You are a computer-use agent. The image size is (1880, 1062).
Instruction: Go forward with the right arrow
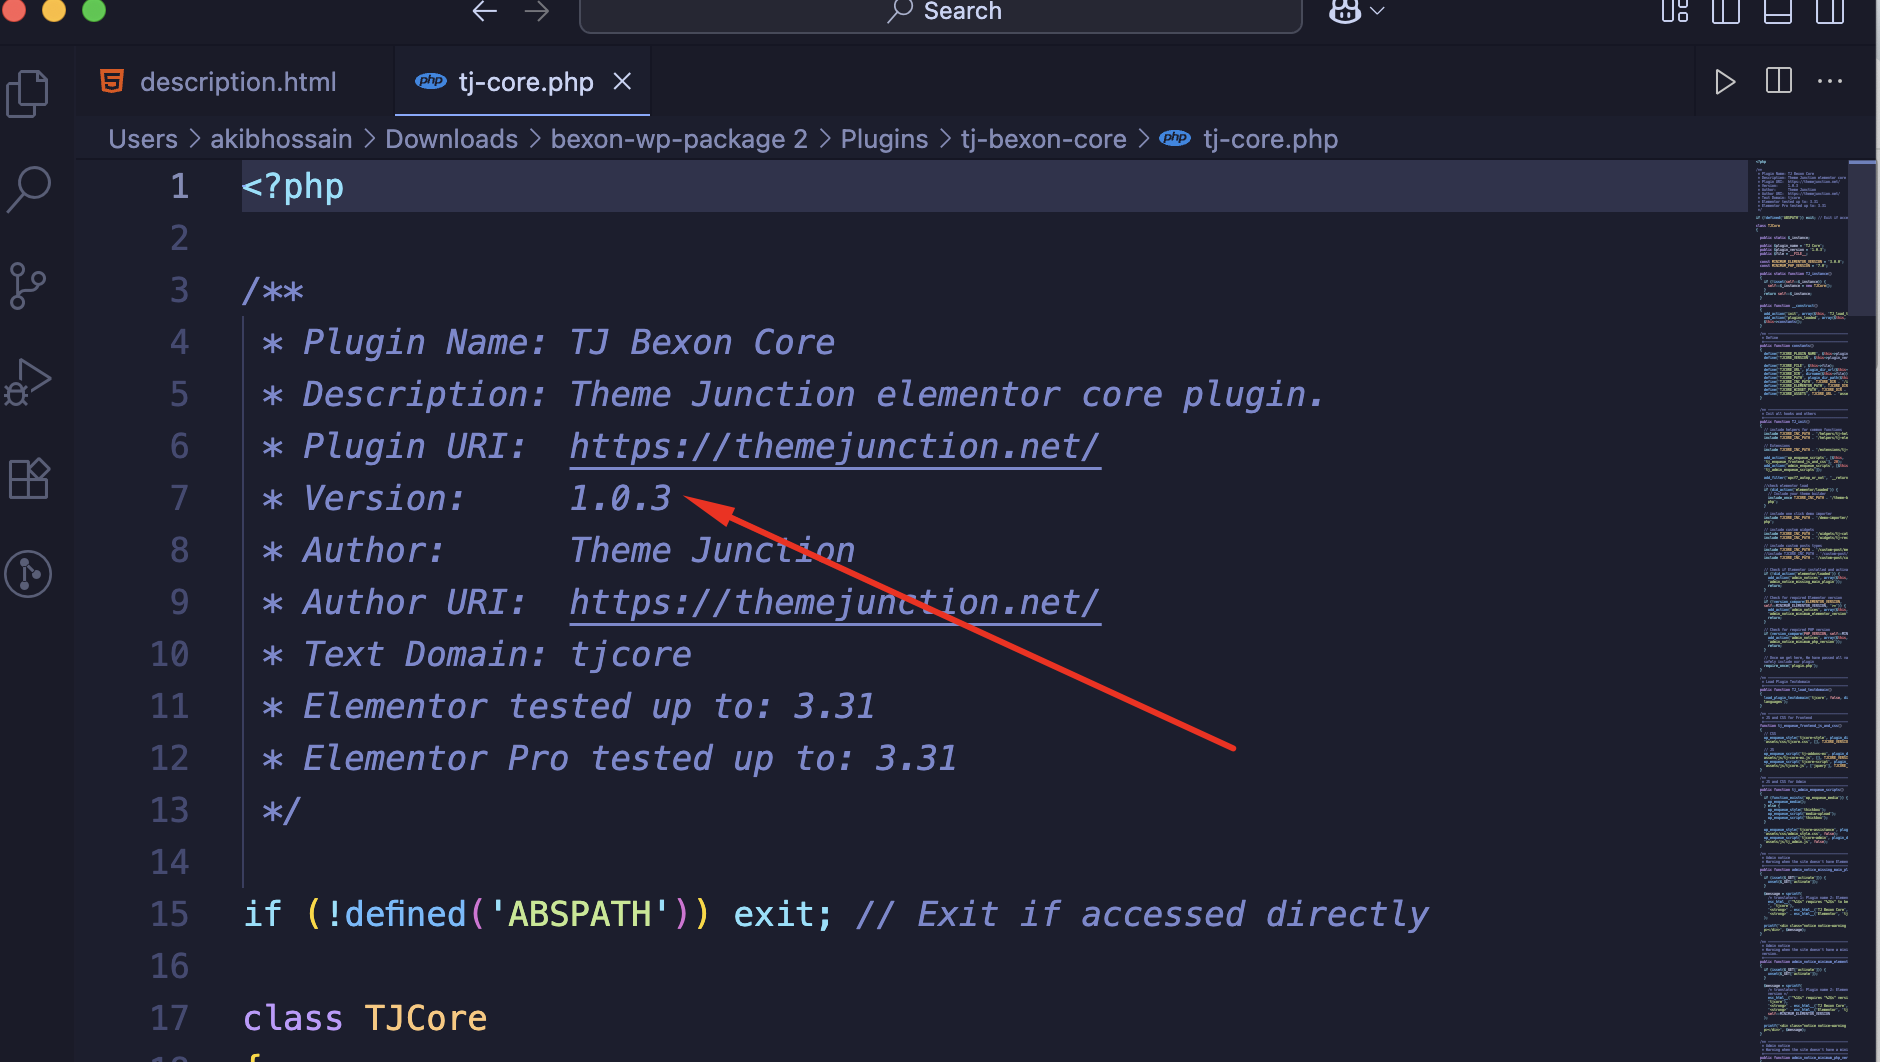pos(537,11)
